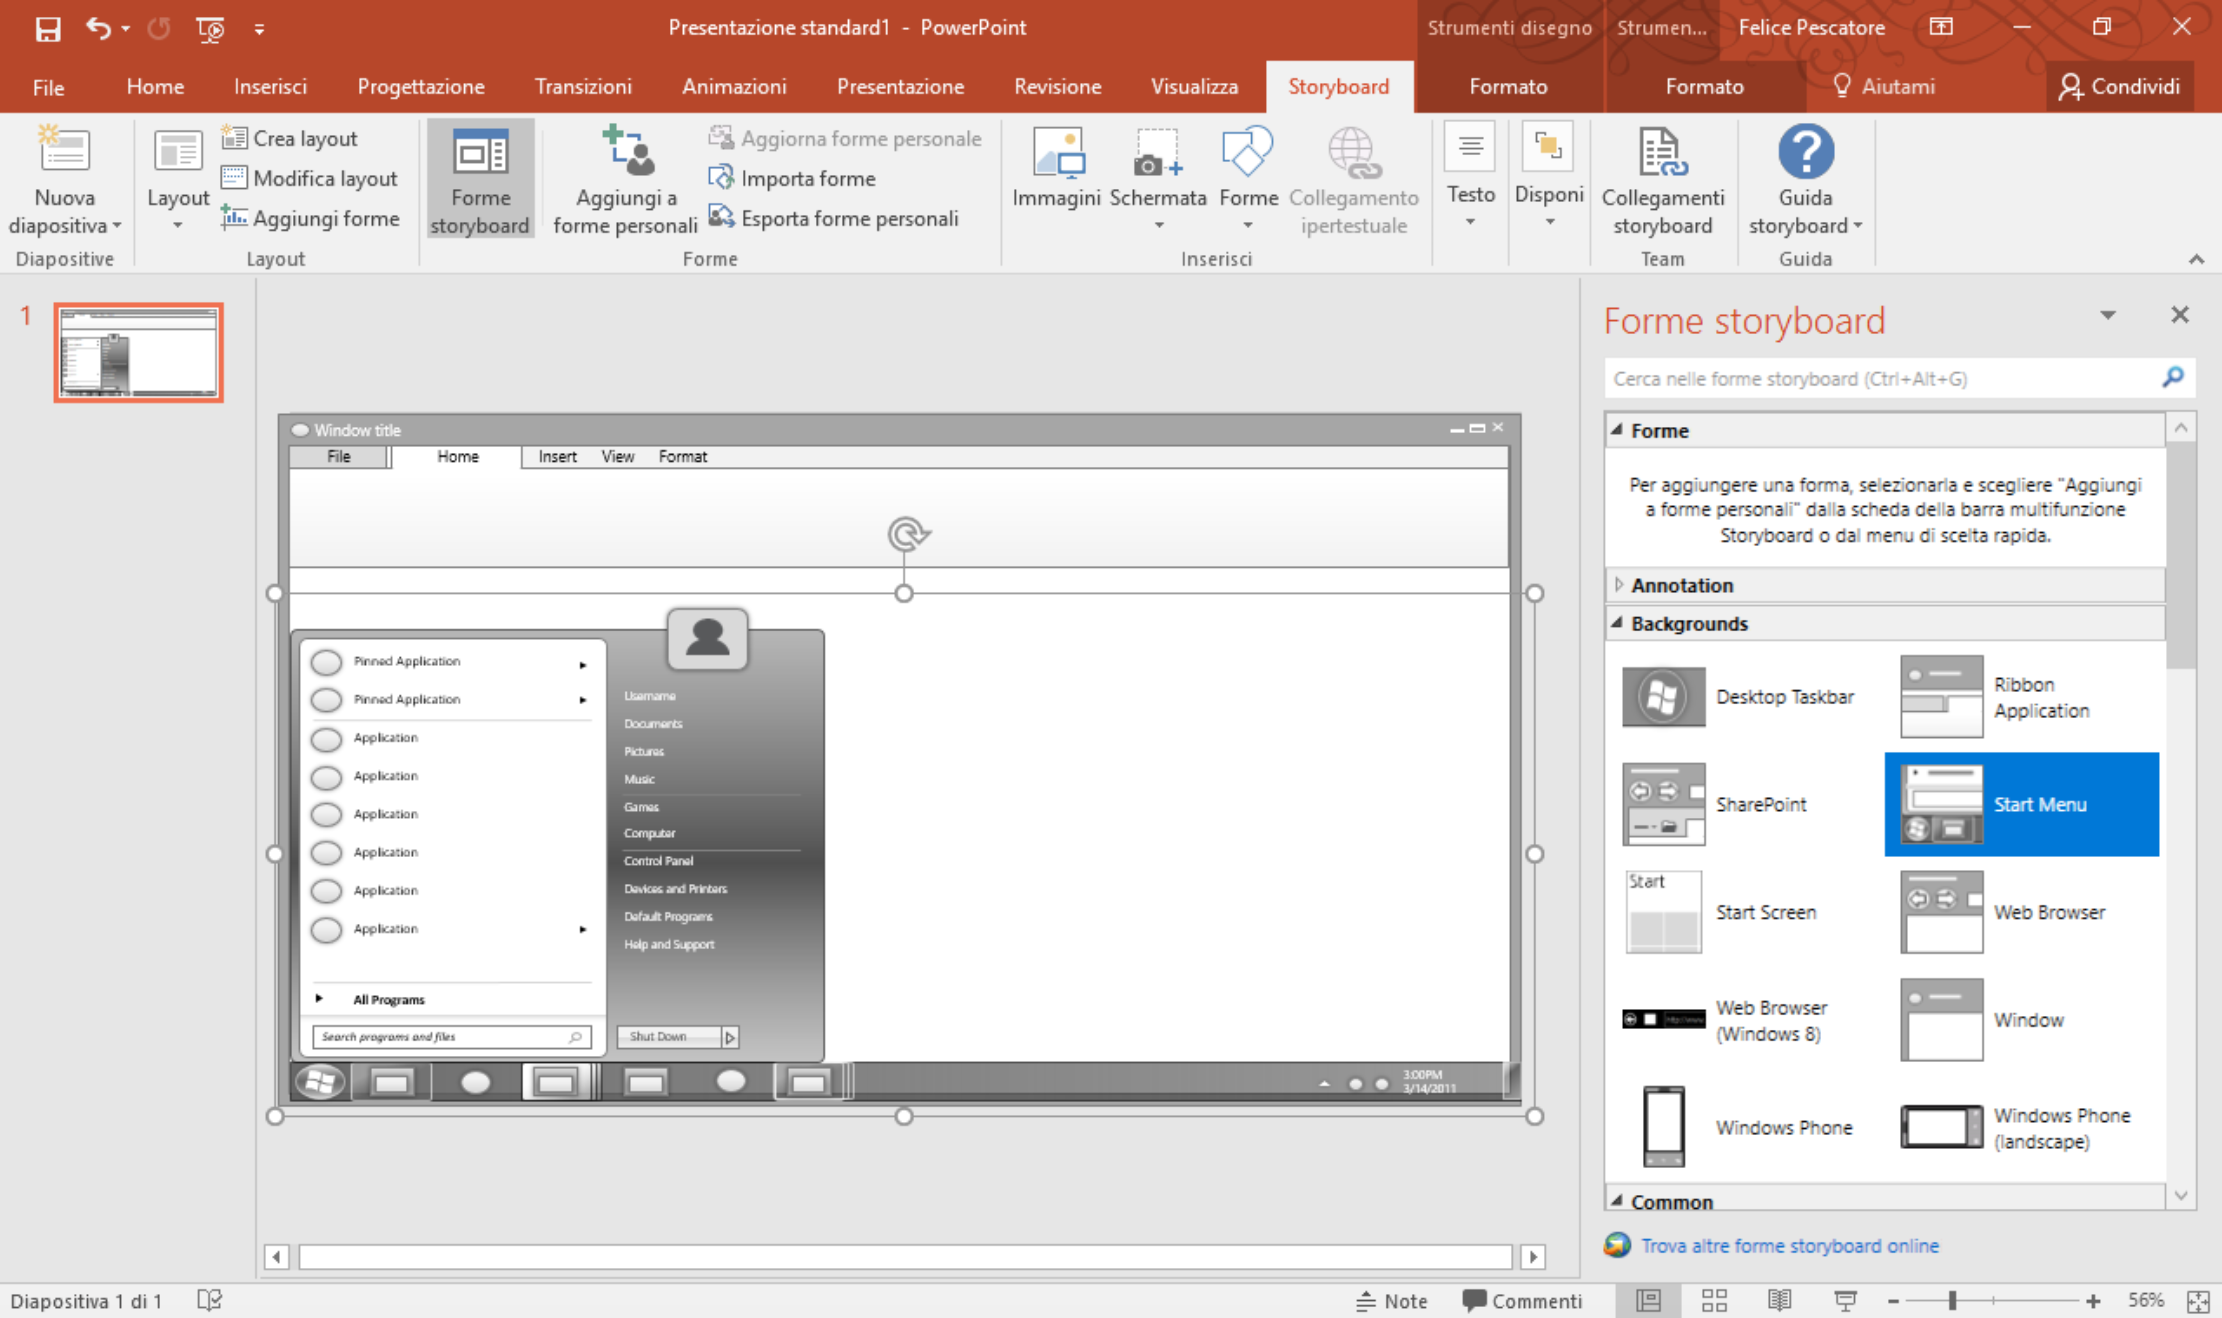Switch to the Transizioni tab
This screenshot has width=2222, height=1318.
click(583, 87)
